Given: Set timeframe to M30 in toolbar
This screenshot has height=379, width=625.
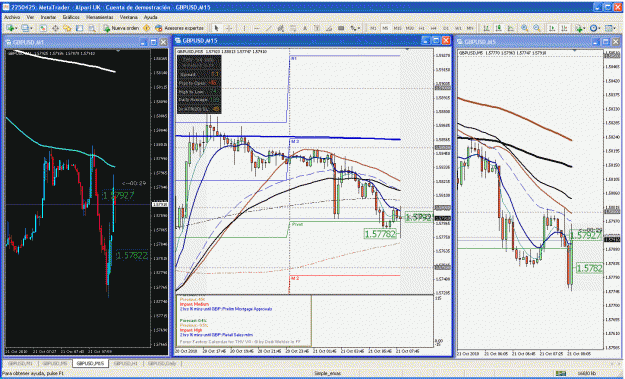Looking at the screenshot, I should tap(410, 28).
